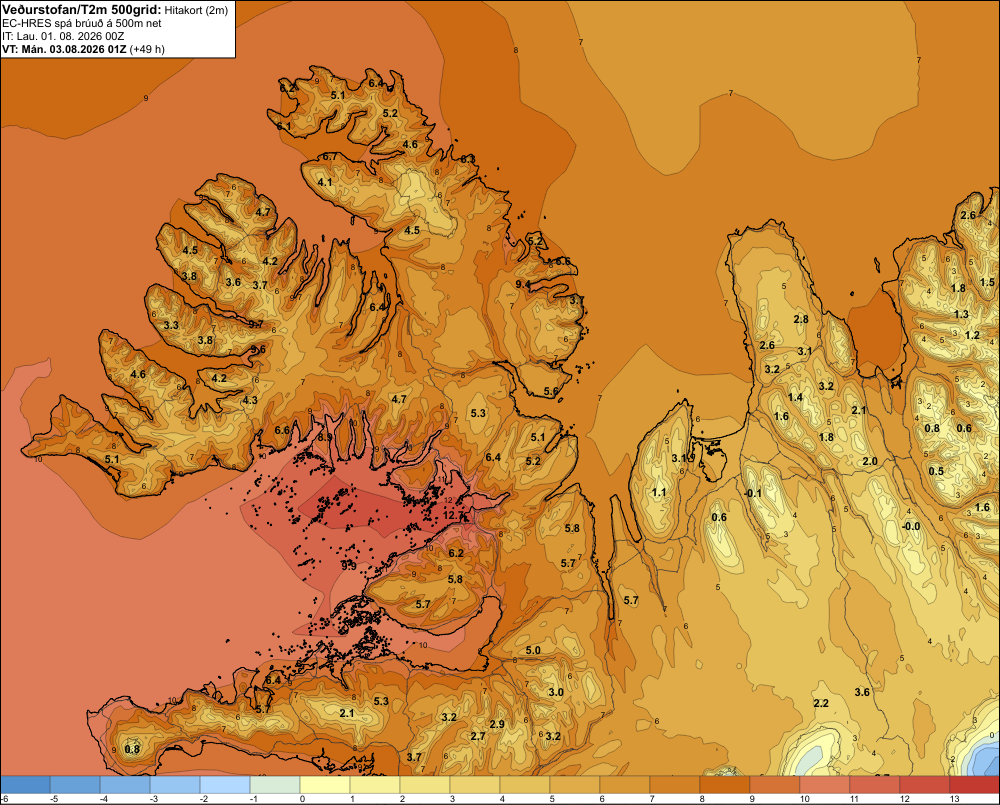The width and height of the screenshot is (1000, 805).
Task: Select the 2.2 temperature value
Action: pos(821,703)
